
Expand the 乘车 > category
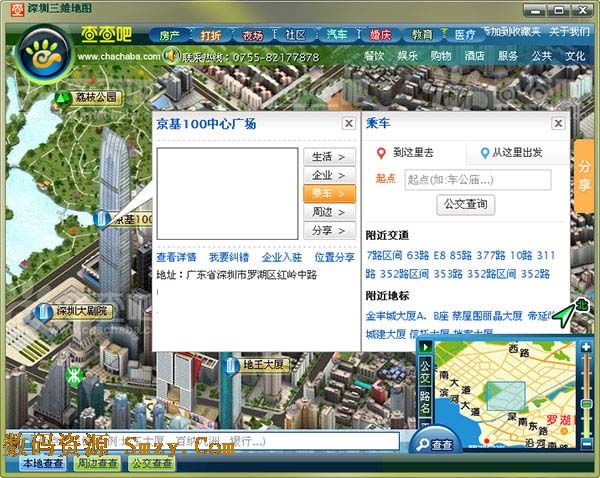coord(329,194)
